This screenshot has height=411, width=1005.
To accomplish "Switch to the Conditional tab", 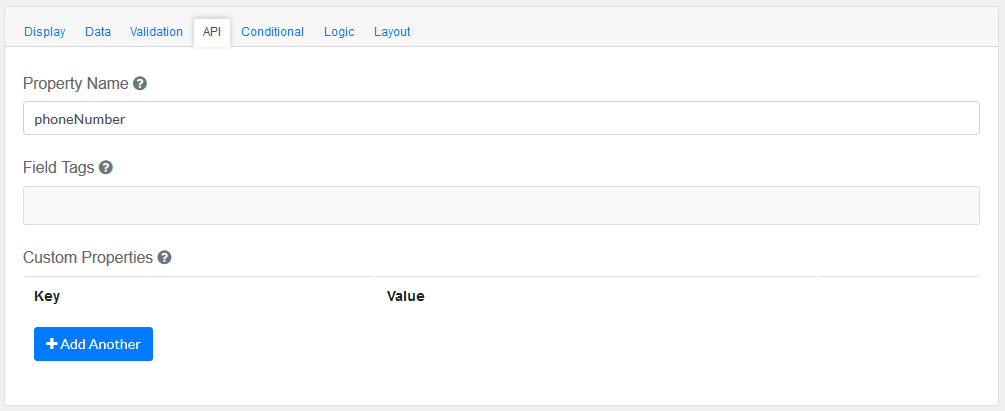I will coord(272,32).
